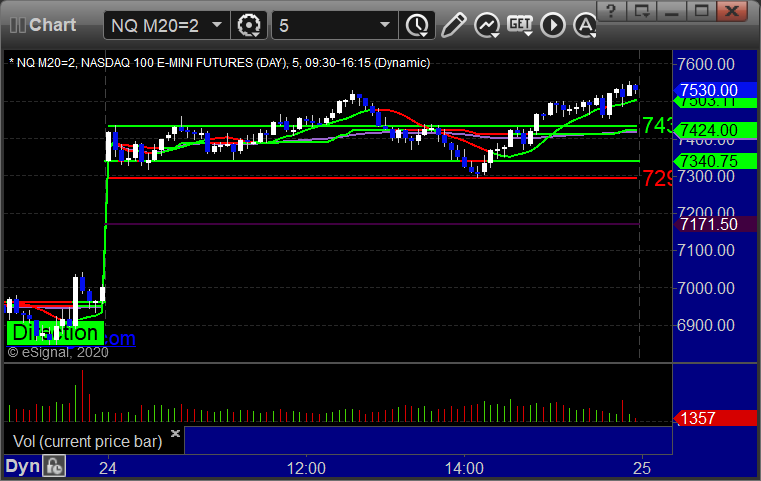This screenshot has height=481, width=761.
Task: Toggle the Dyn dynamic scaling label
Action: point(22,466)
